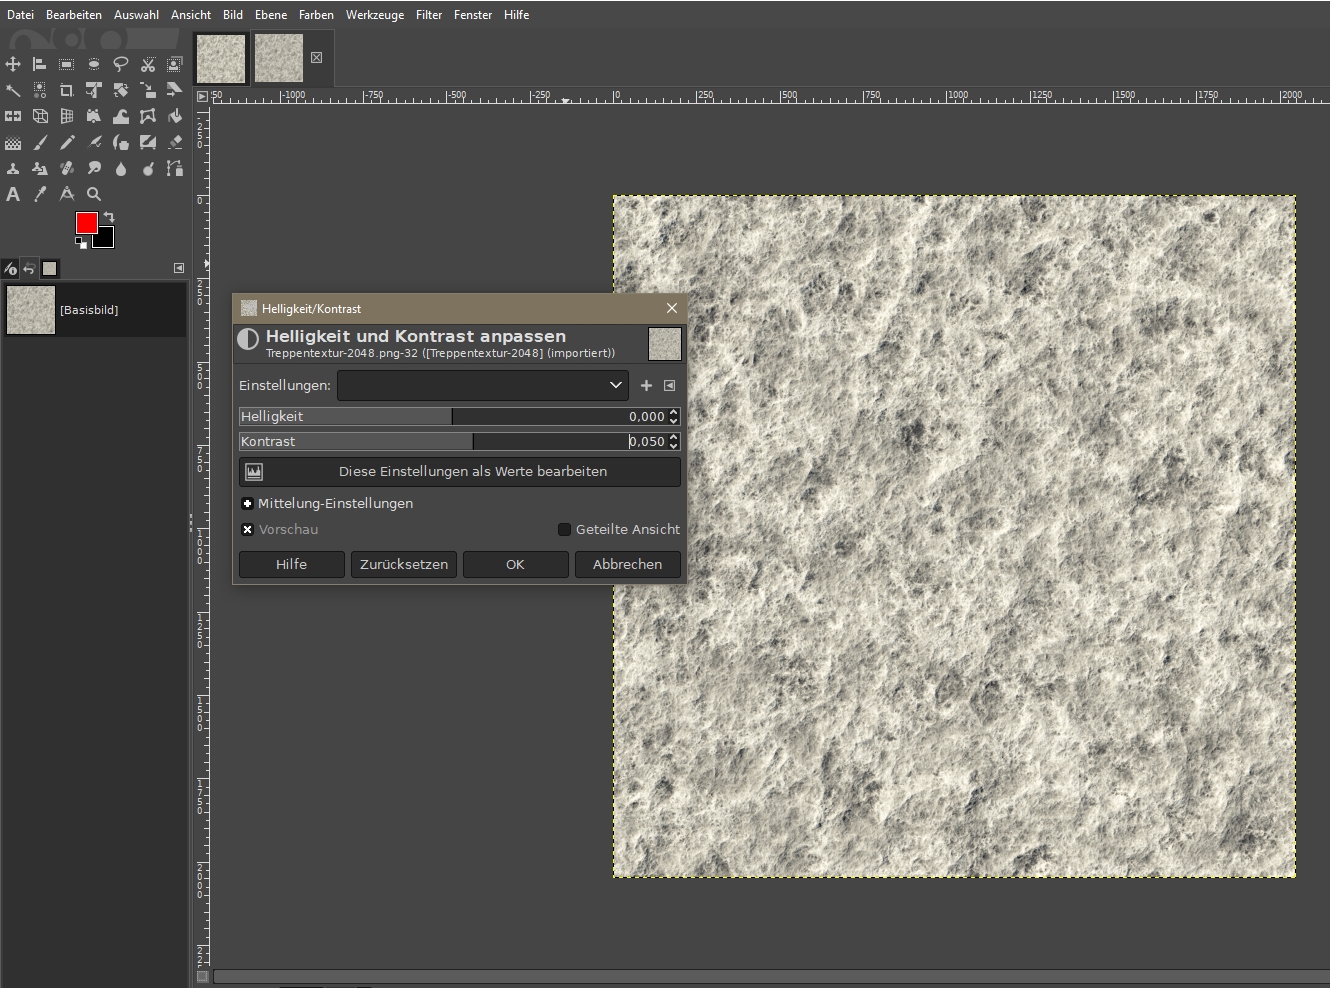Switch to the Tool Options tab

[x=10, y=268]
